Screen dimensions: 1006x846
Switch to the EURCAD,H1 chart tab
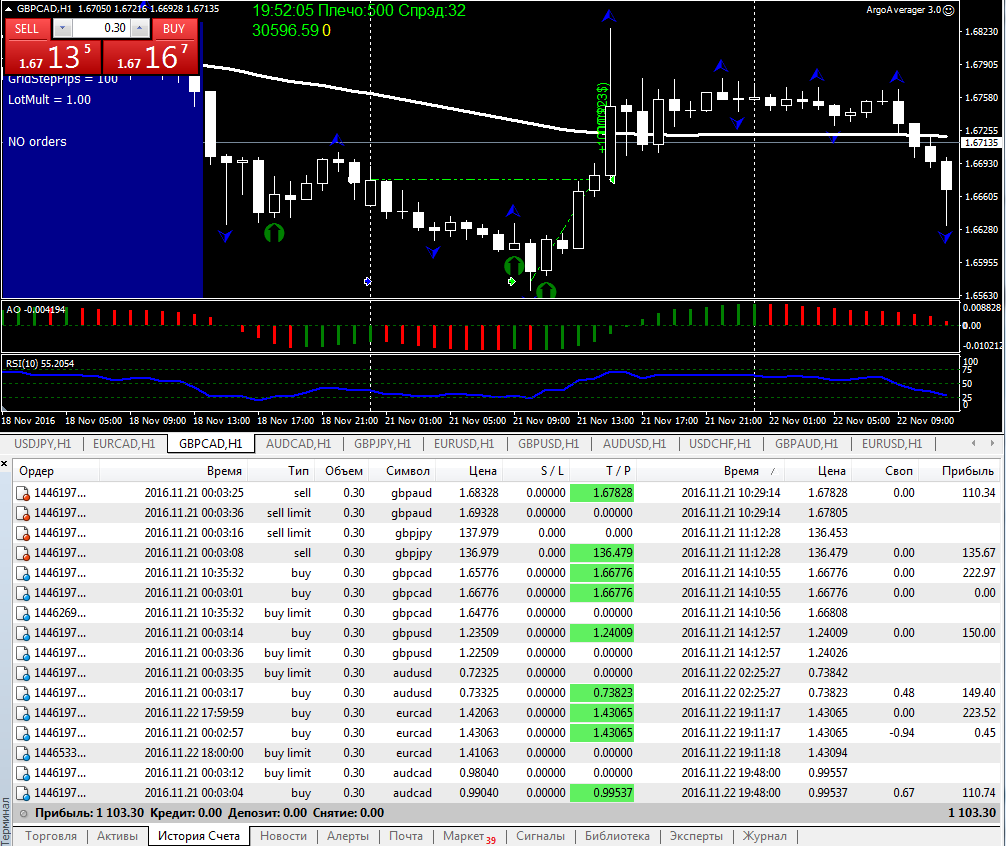pyautogui.click(x=124, y=444)
